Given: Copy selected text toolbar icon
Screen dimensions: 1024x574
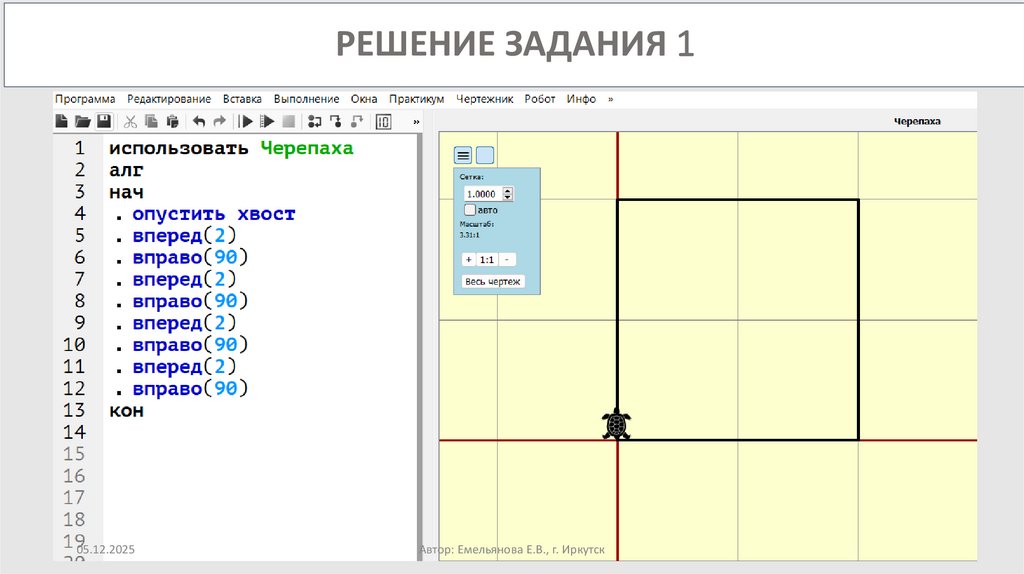Looking at the screenshot, I should (151, 121).
